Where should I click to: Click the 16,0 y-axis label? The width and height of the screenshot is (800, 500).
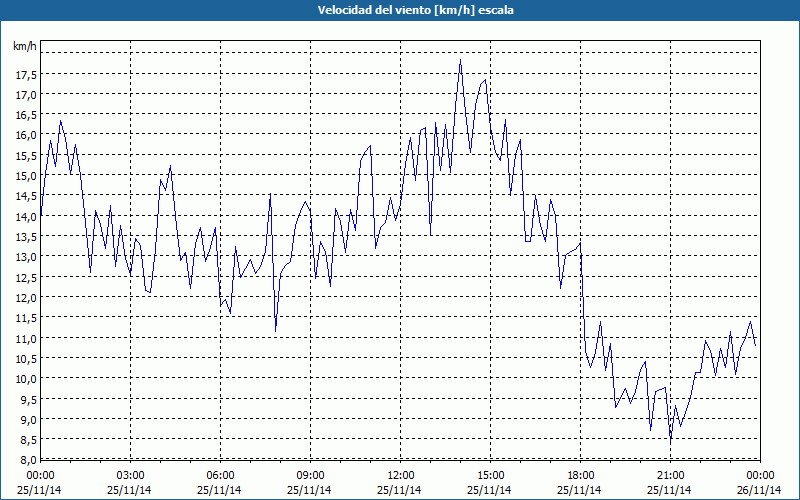[x=26, y=136]
